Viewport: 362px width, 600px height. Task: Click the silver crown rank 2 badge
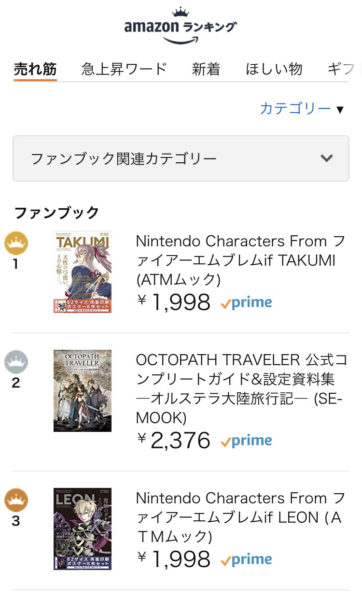tap(16, 362)
